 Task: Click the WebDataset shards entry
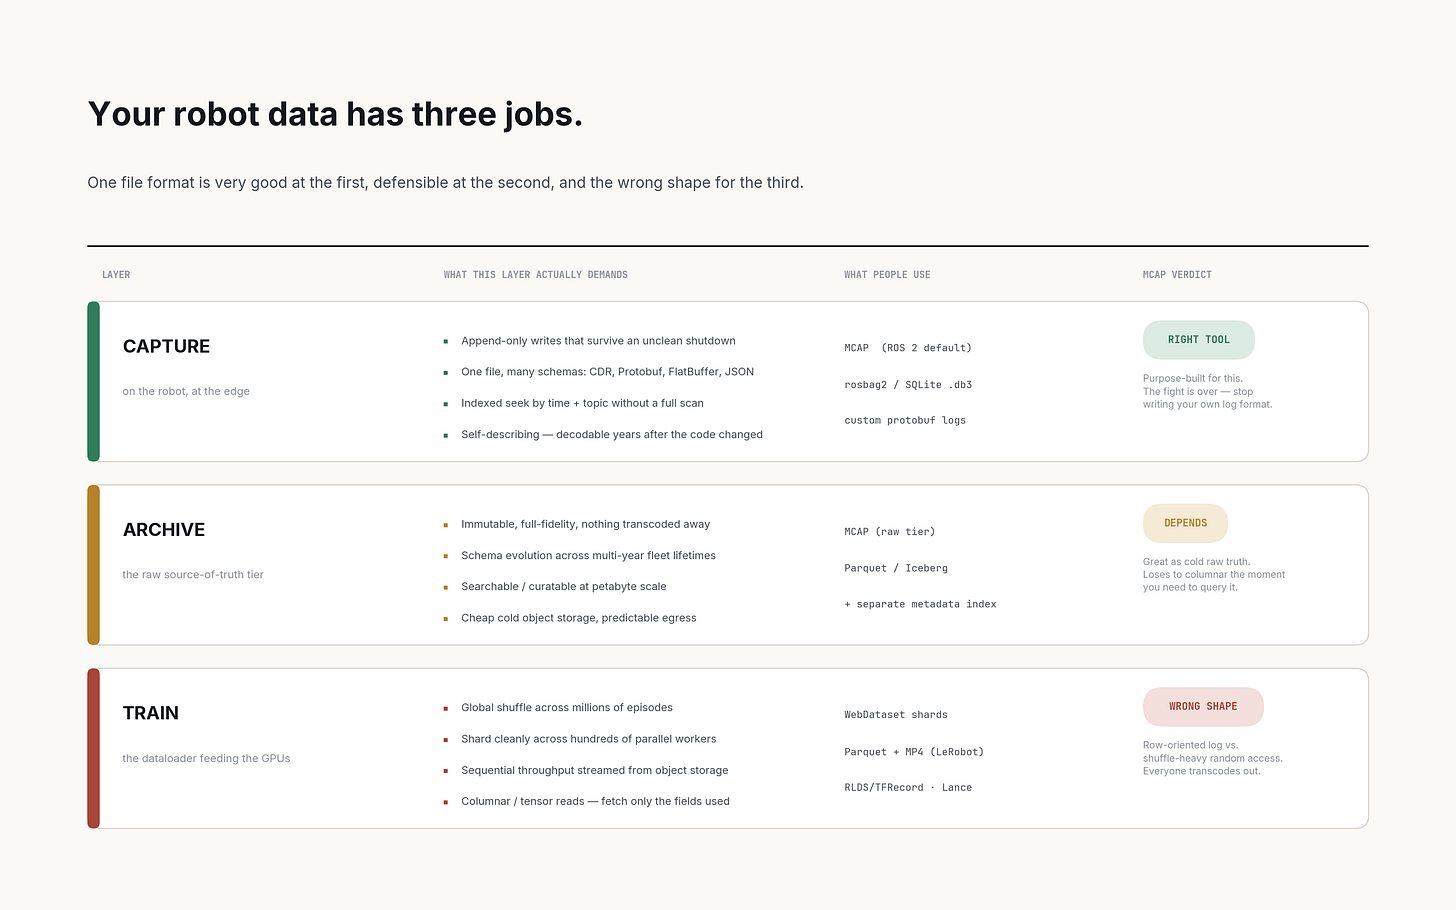896,715
